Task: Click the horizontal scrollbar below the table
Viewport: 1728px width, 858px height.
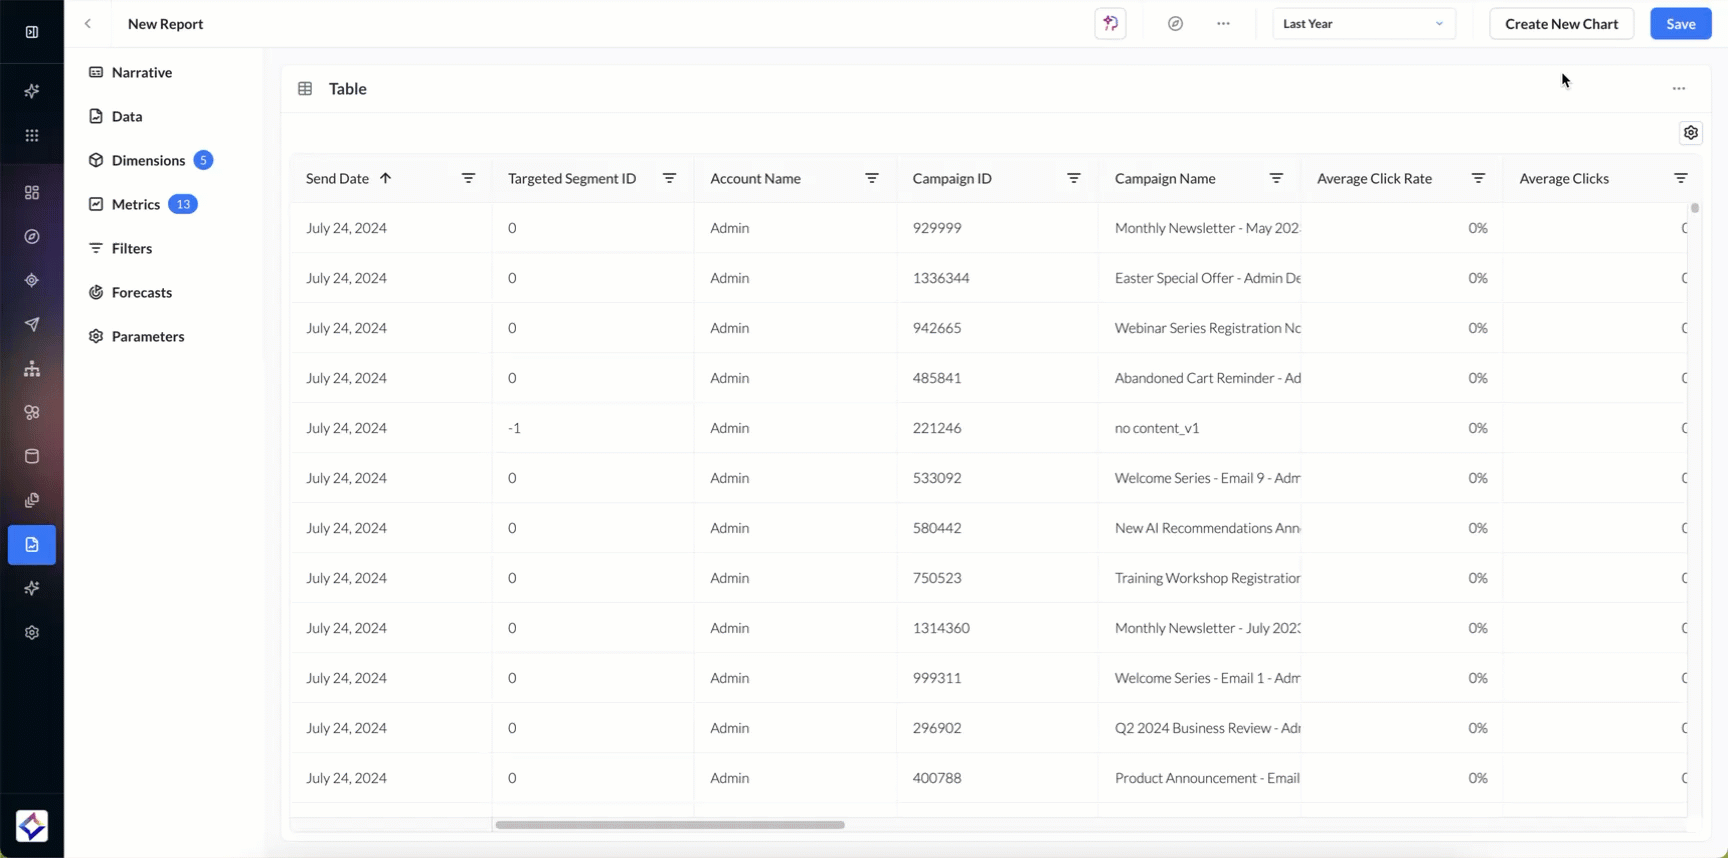Action: 670,825
